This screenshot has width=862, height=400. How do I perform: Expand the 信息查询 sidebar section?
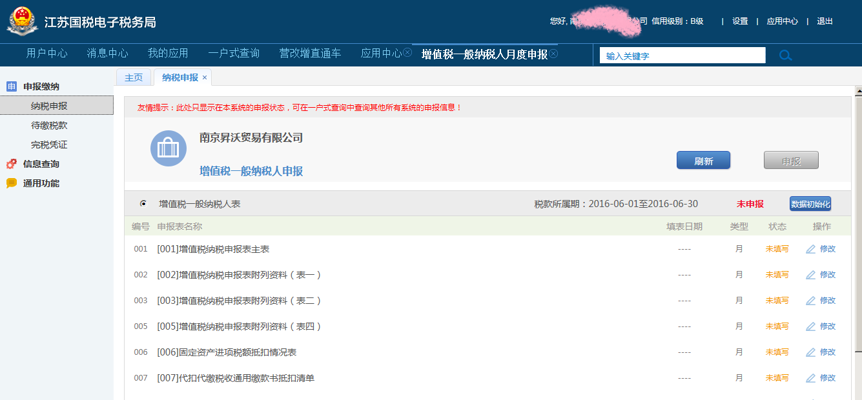click(x=41, y=164)
